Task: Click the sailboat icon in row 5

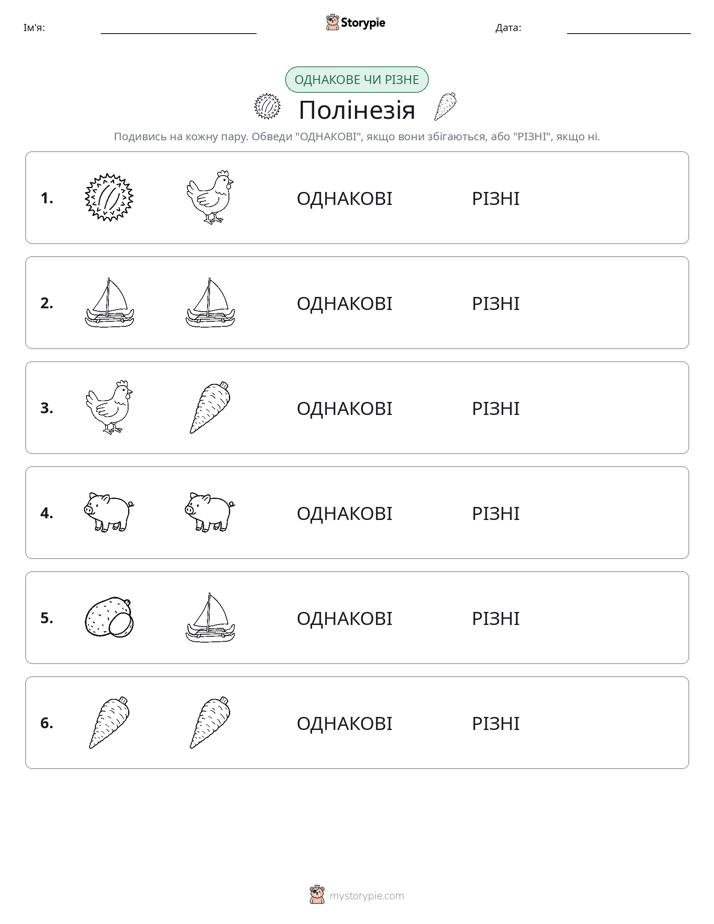Action: [210, 618]
